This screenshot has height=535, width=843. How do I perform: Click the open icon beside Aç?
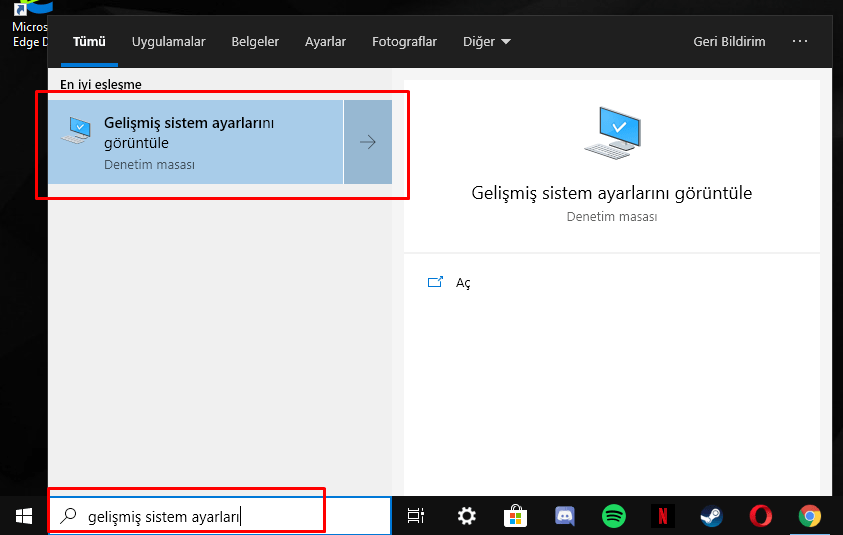coord(435,282)
